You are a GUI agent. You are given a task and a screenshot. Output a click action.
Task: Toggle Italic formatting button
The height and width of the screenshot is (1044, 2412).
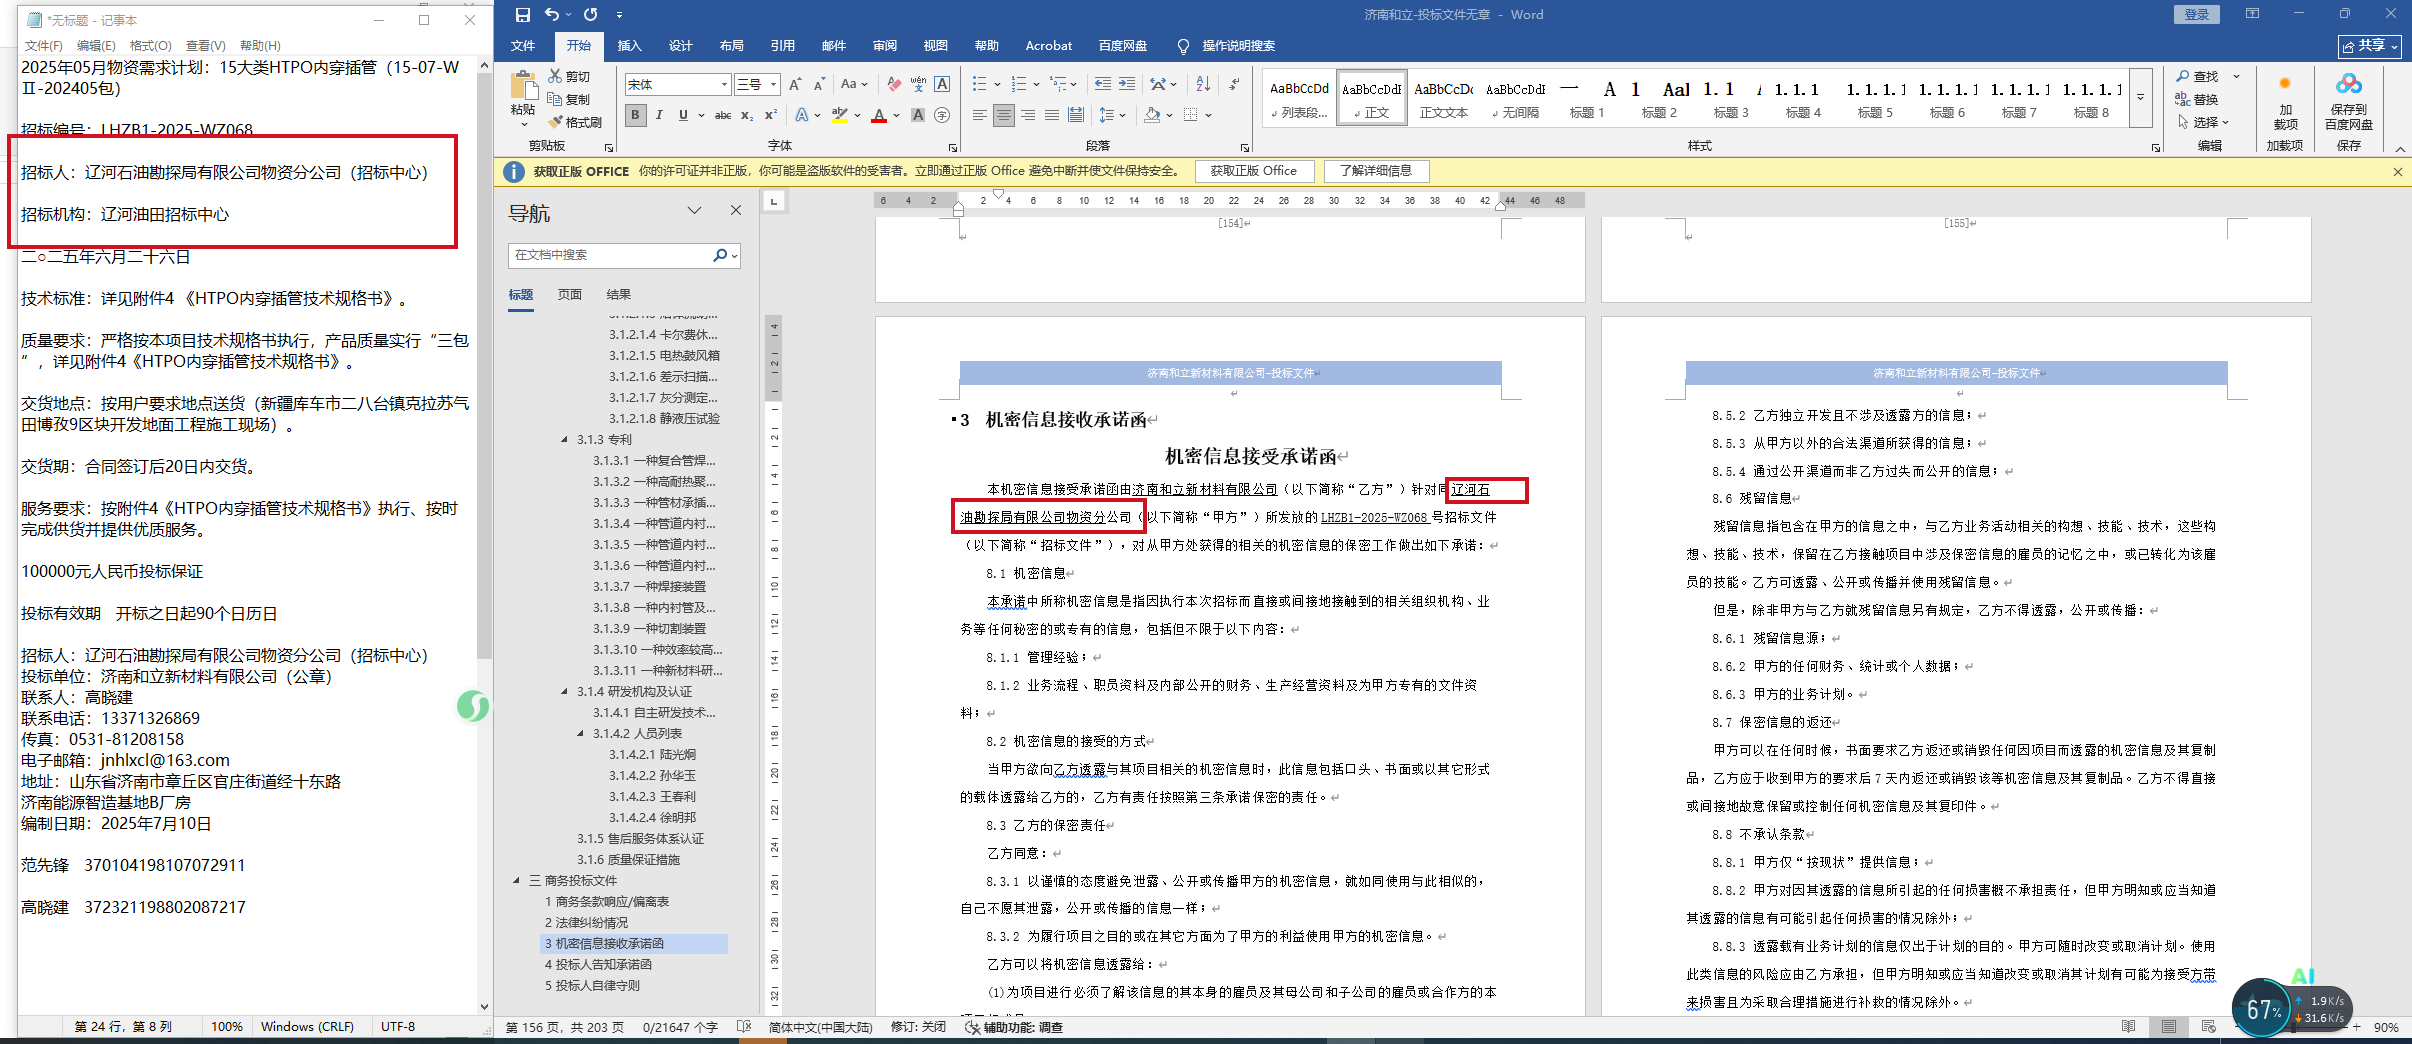659,115
